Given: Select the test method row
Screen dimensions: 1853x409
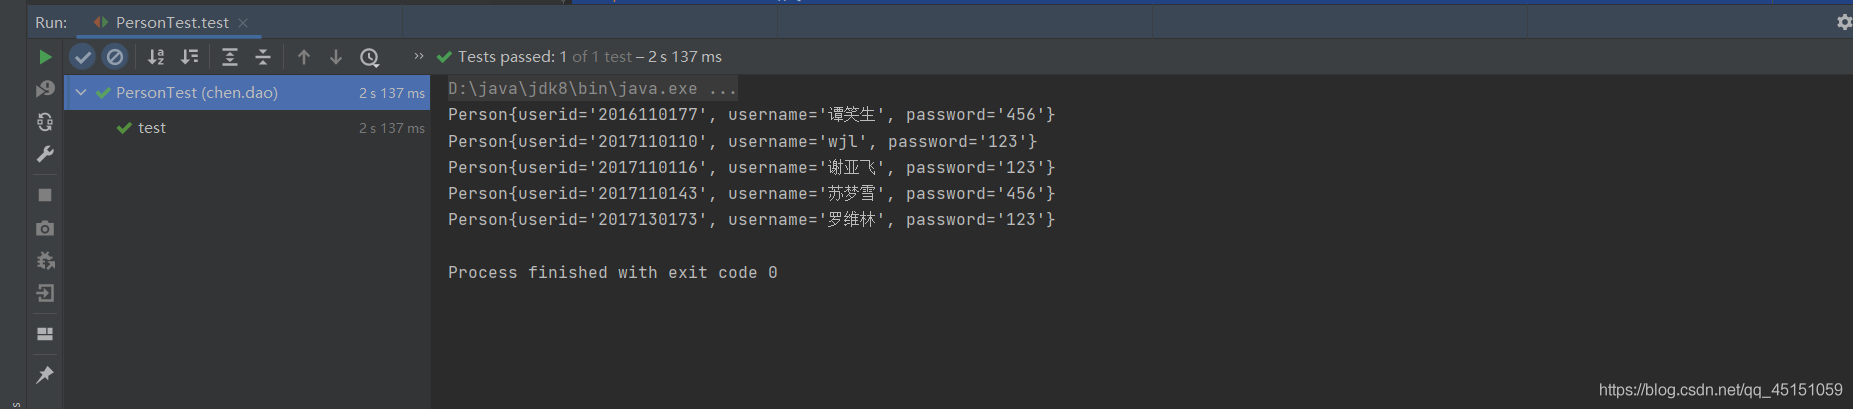Looking at the screenshot, I should click(247, 127).
